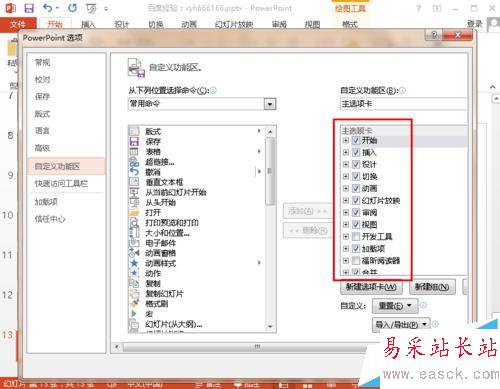Screen dimensions: 500x389
Task: Click the Save icon in the quick access toolbar
Action: pyautogui.click(x=29, y=8)
